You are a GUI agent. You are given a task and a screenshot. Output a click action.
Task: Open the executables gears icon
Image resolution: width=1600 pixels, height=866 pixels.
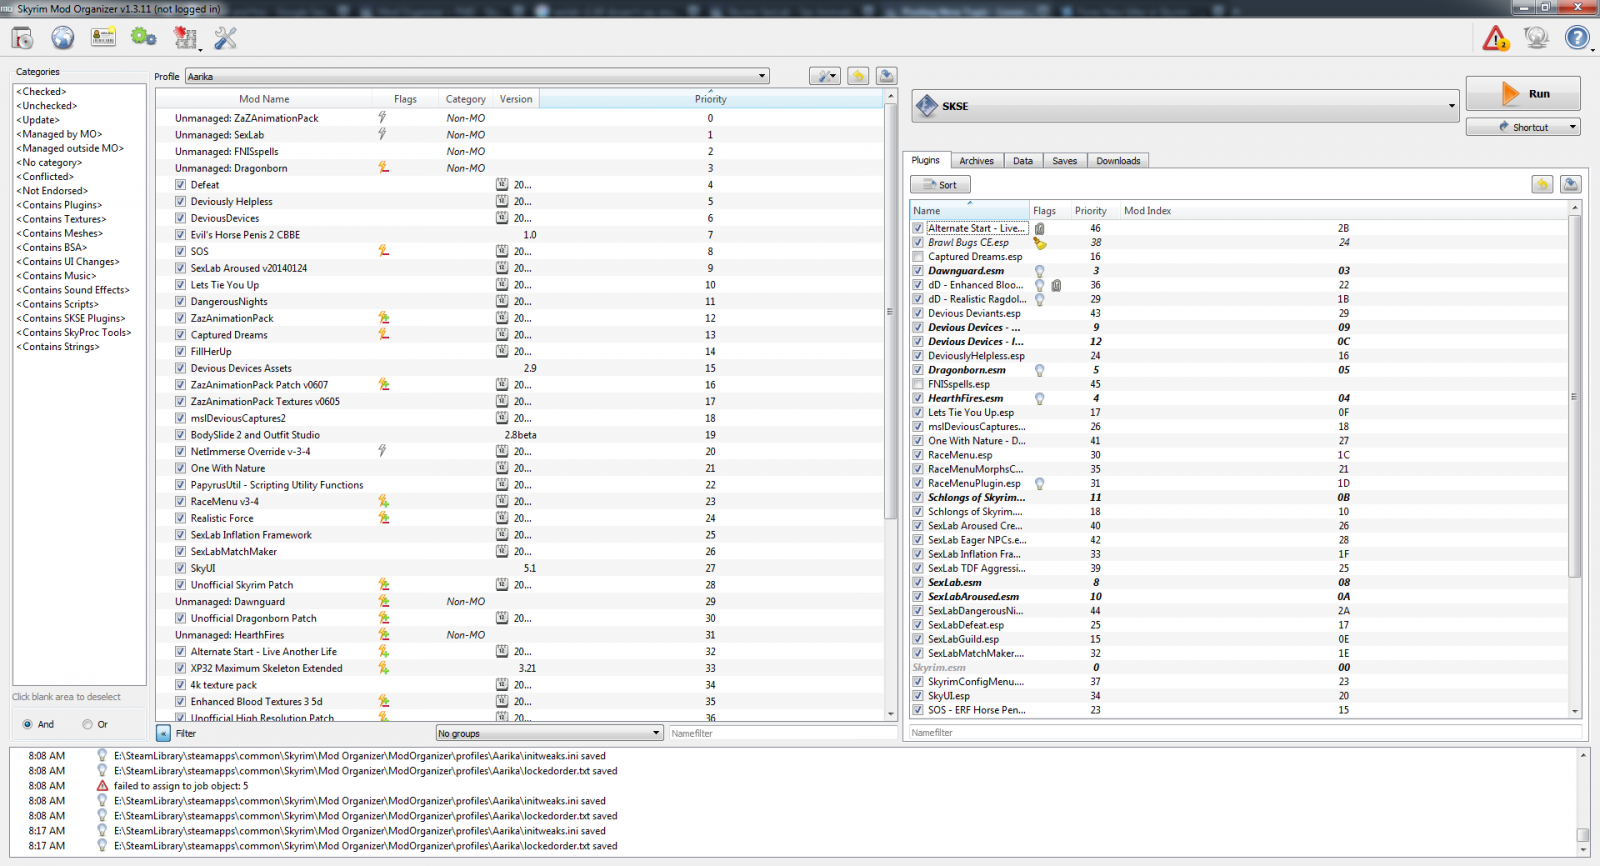click(143, 38)
